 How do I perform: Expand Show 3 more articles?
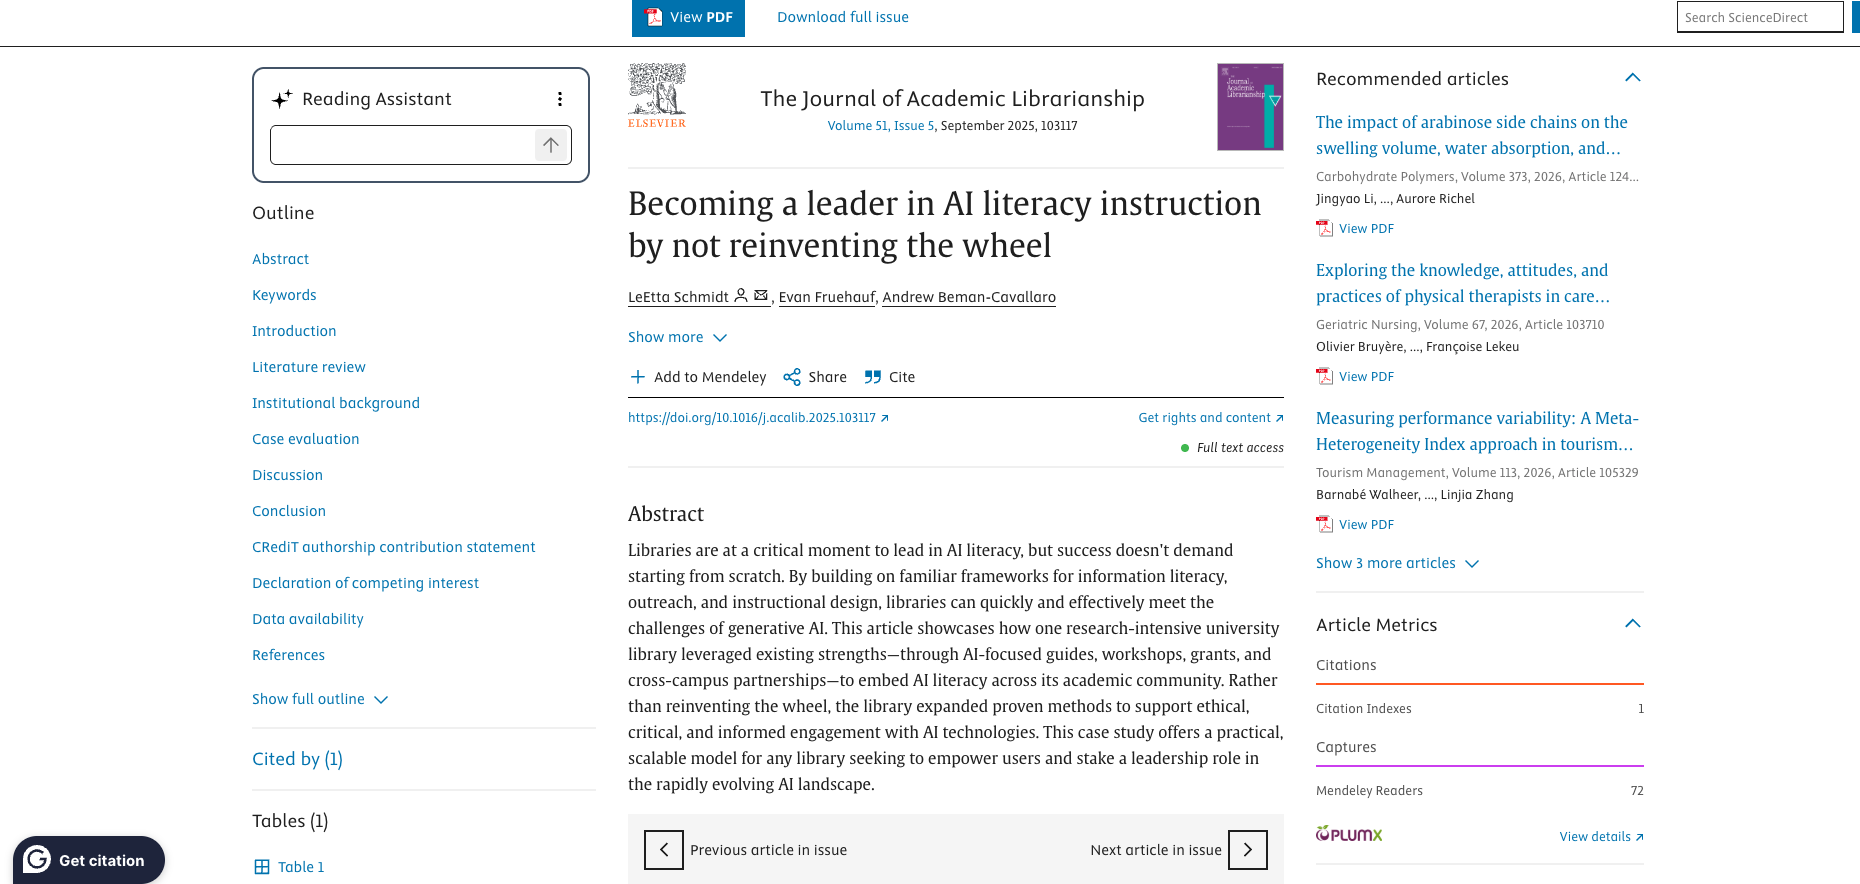[x=1397, y=563]
